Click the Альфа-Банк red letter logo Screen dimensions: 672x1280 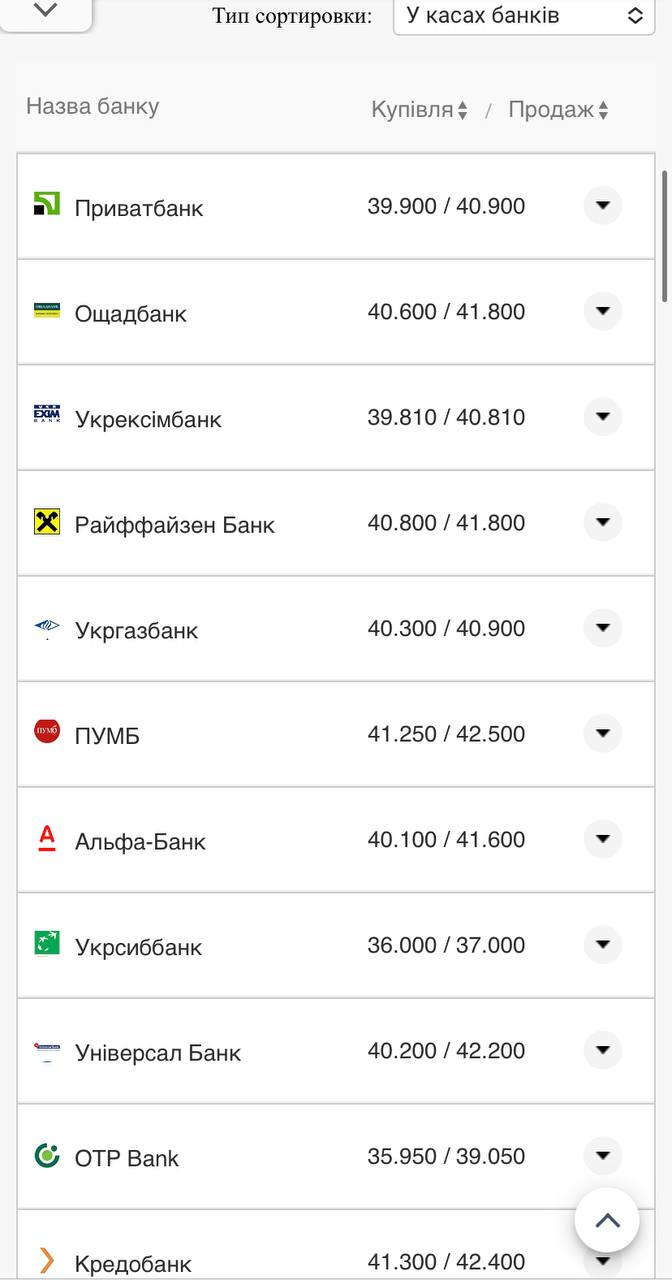pos(47,837)
